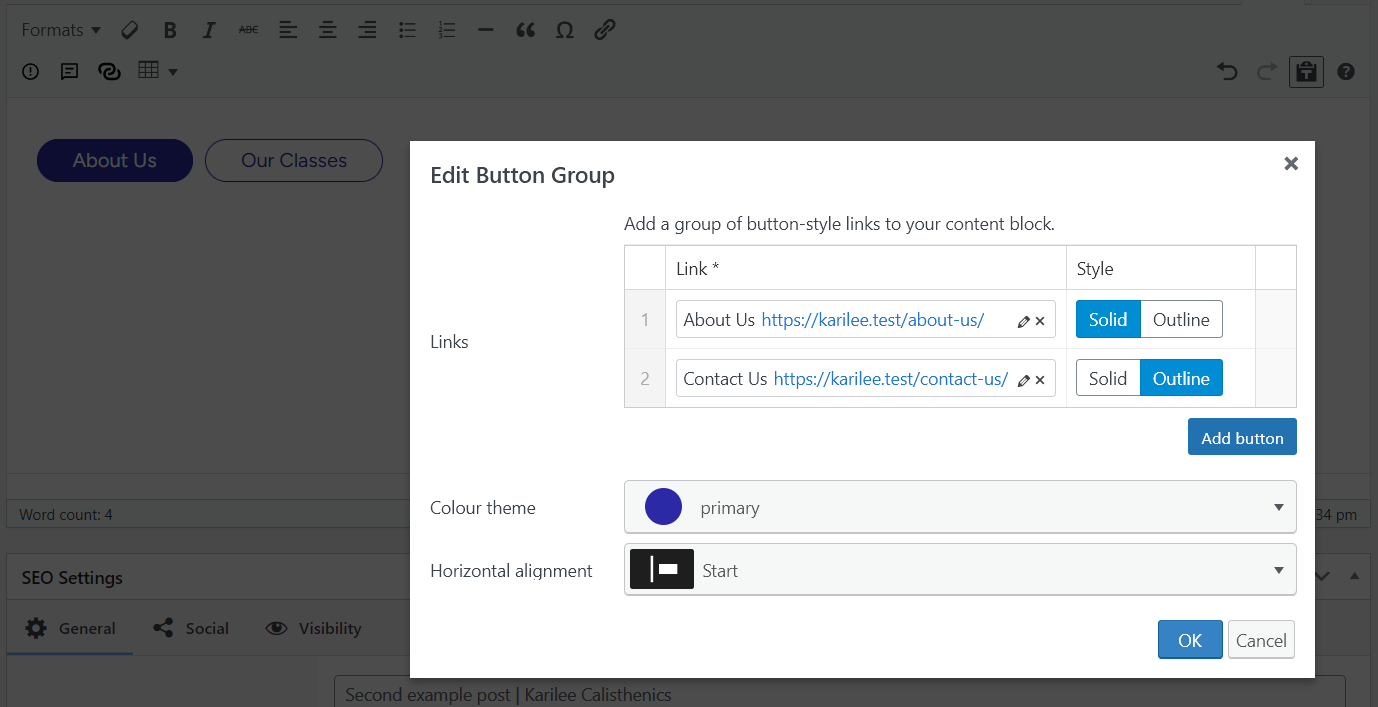Image resolution: width=1378 pixels, height=707 pixels.
Task: Open the https://karilee.test/contact-us/ link
Action: click(890, 379)
